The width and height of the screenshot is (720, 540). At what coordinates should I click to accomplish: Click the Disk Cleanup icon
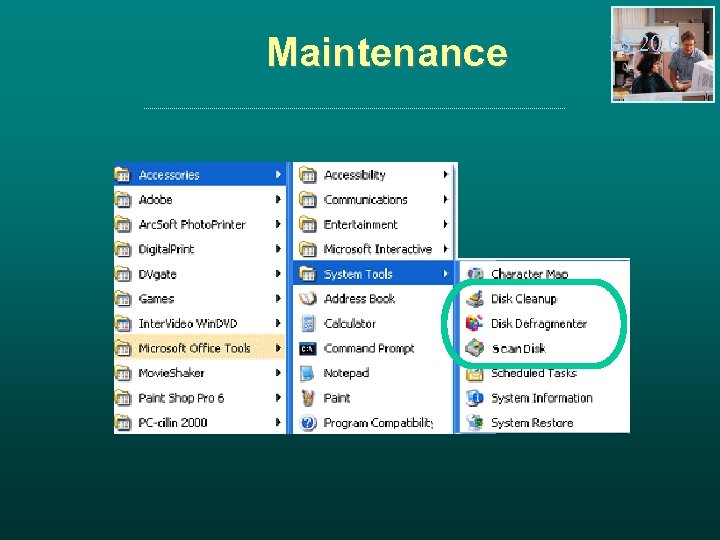(475, 298)
